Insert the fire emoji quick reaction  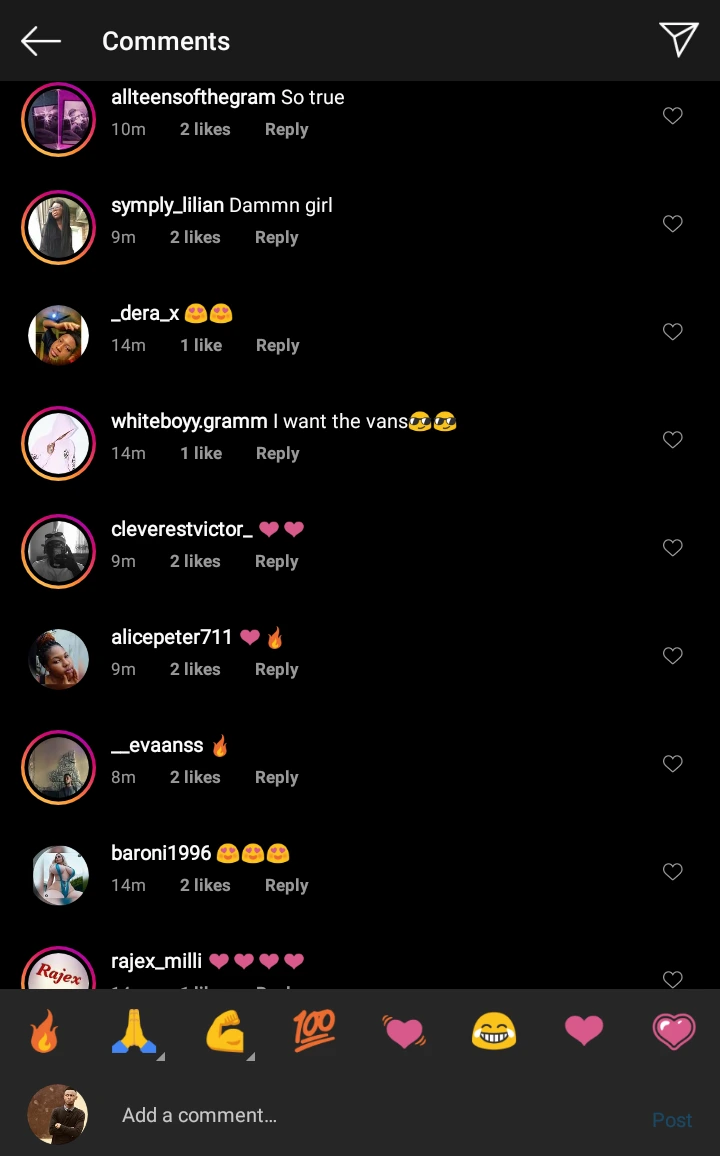[x=44, y=1031]
